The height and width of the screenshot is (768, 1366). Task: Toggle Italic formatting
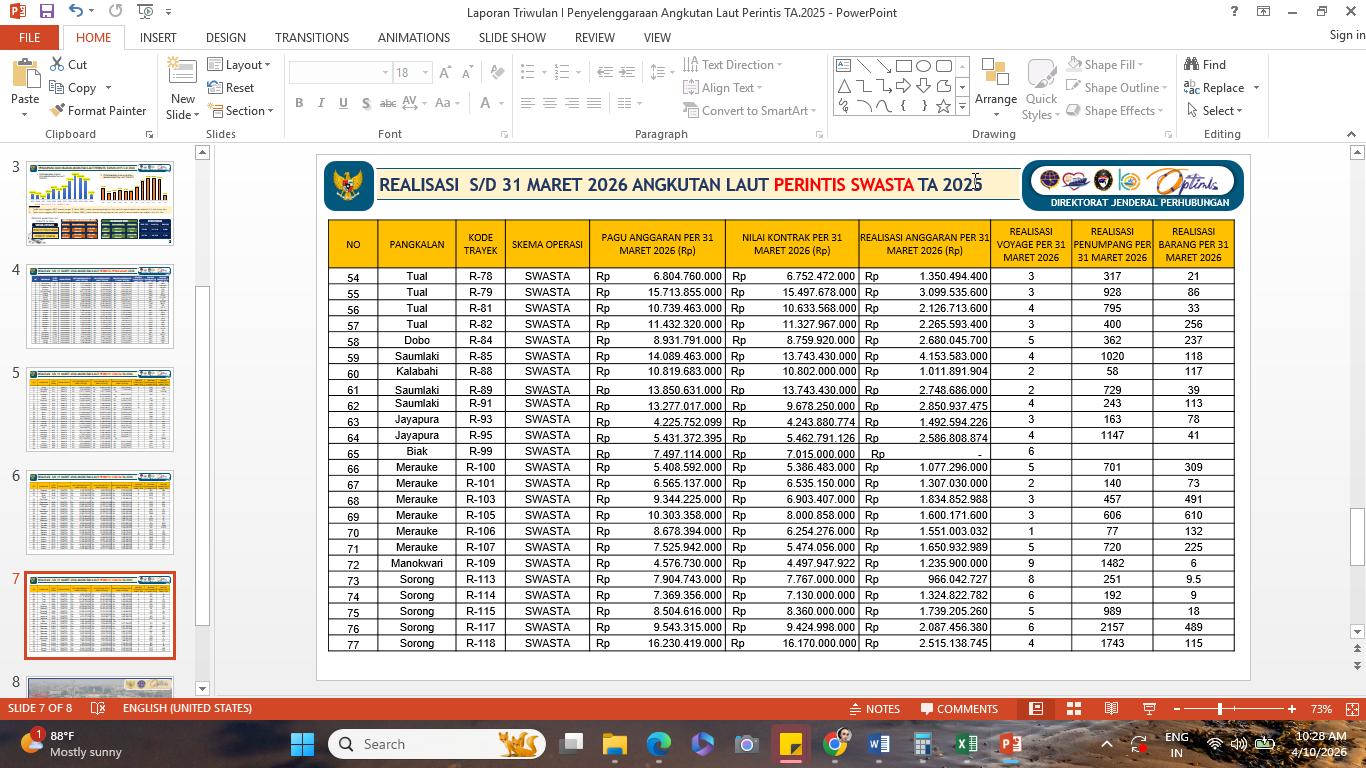[x=321, y=103]
